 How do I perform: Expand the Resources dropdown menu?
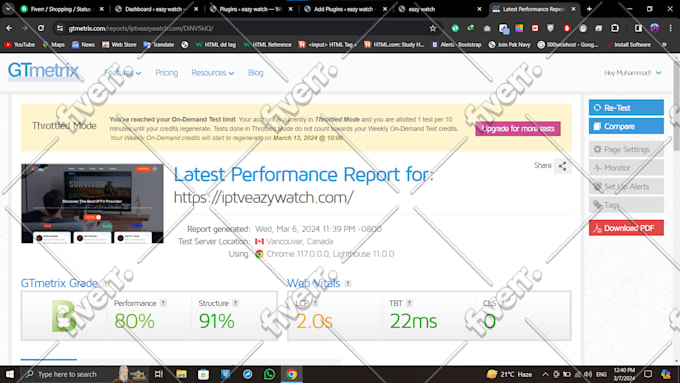click(212, 73)
